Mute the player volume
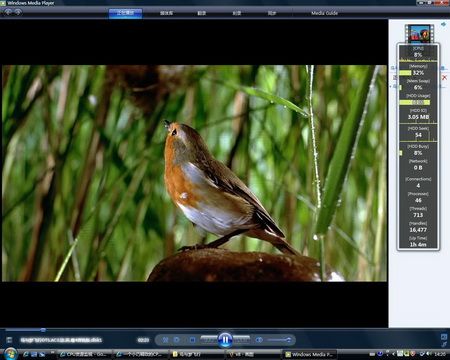Screen dimensions: 450x360 (x=259, y=340)
